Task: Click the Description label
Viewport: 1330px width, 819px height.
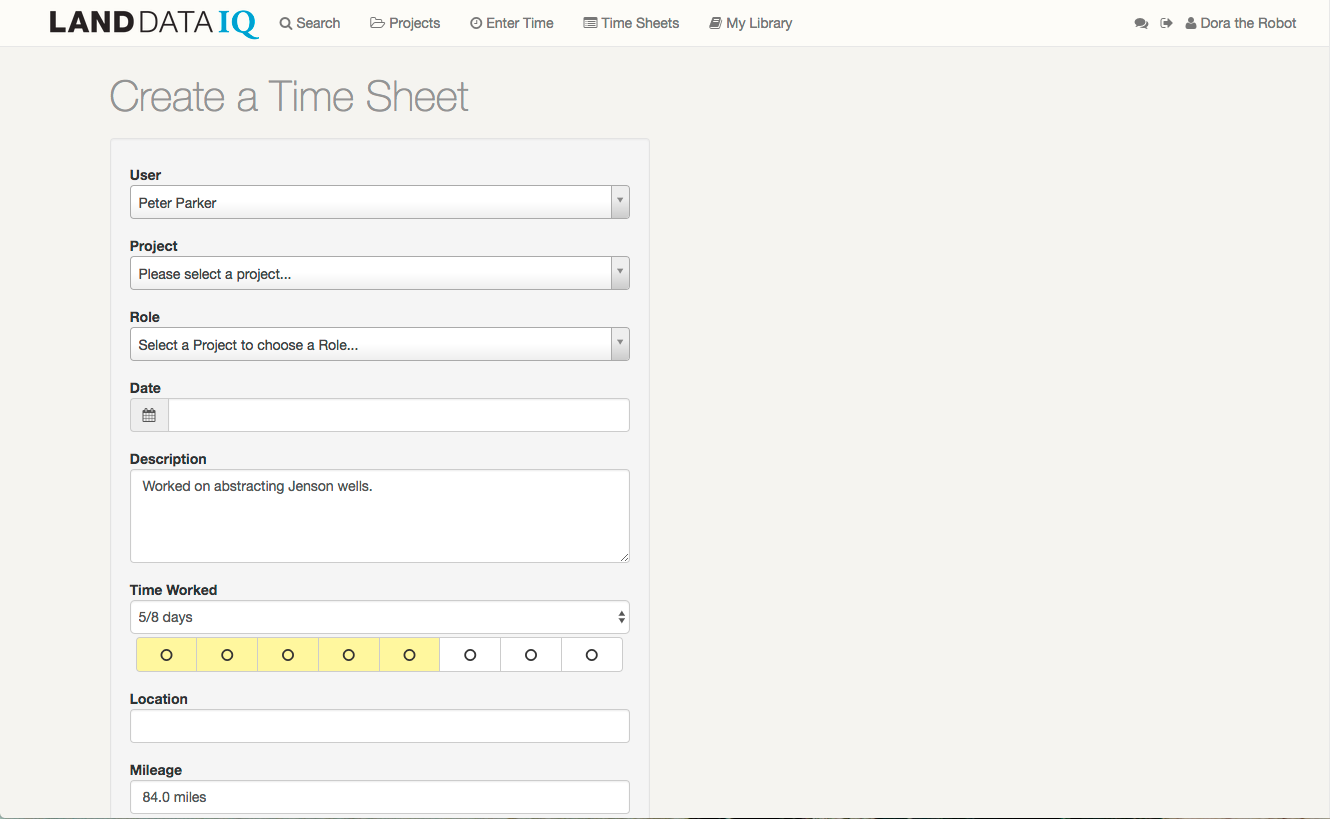Action: (x=168, y=459)
